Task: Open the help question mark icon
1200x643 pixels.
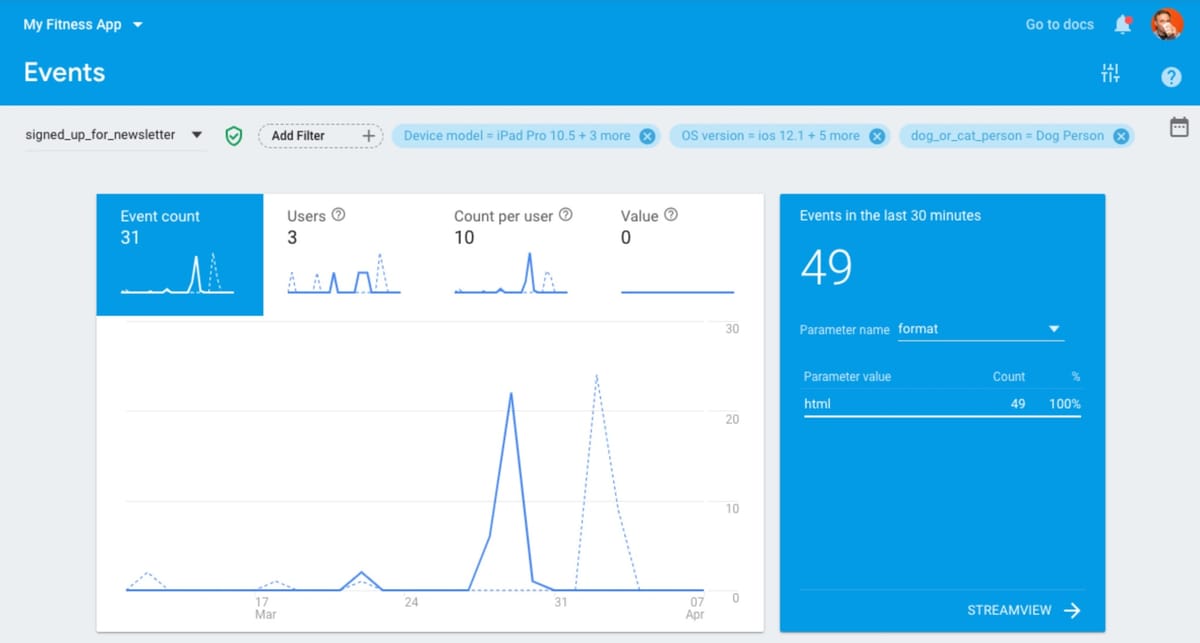Action: click(x=1171, y=77)
